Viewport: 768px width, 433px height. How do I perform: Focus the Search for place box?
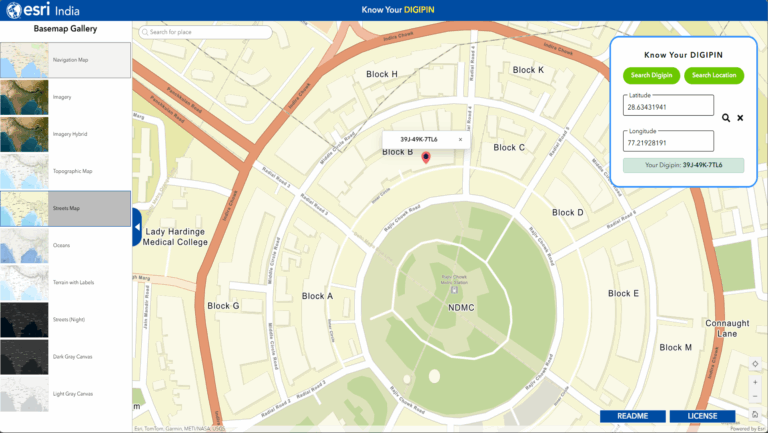[x=205, y=32]
